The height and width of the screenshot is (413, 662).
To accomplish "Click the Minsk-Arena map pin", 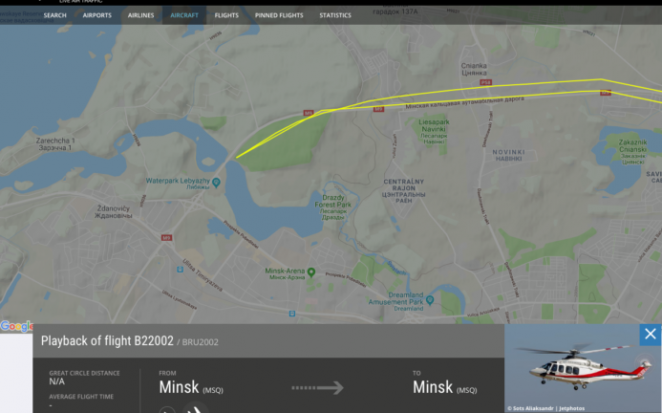I will pos(311,272).
